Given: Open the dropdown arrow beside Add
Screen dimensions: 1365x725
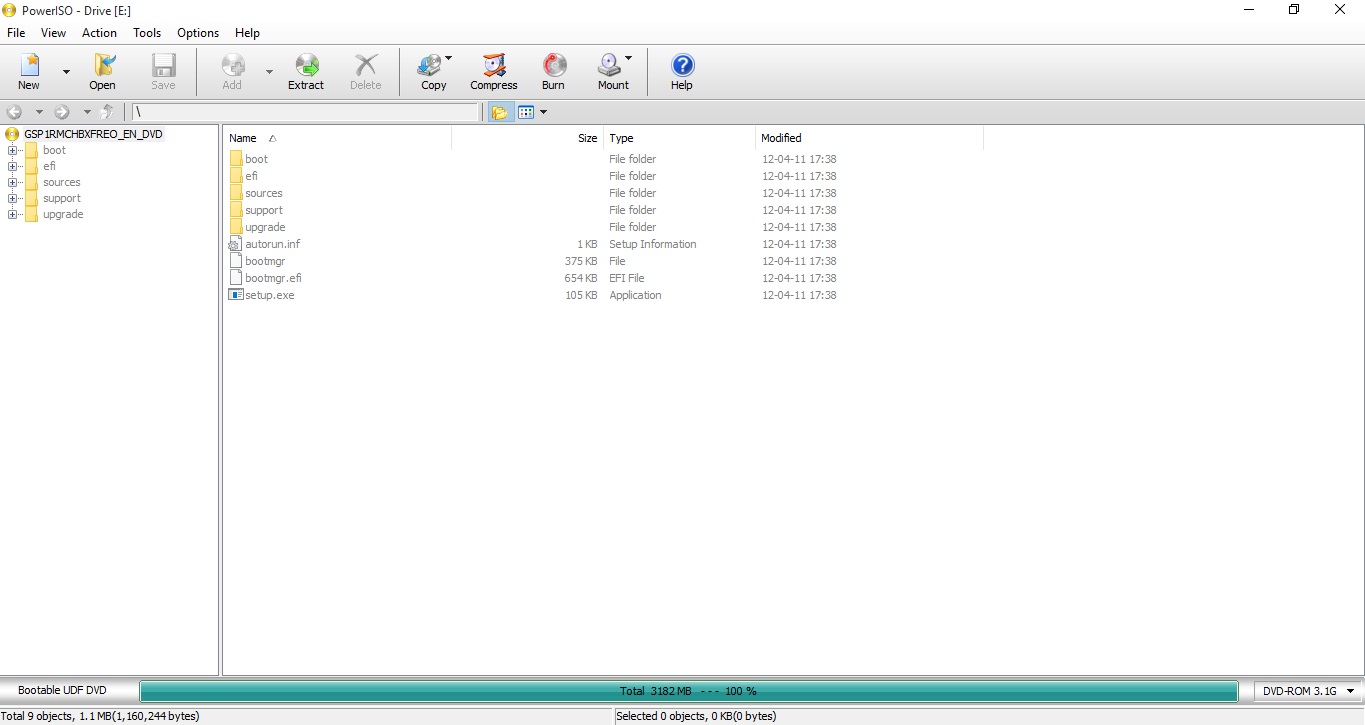Looking at the screenshot, I should (x=269, y=72).
